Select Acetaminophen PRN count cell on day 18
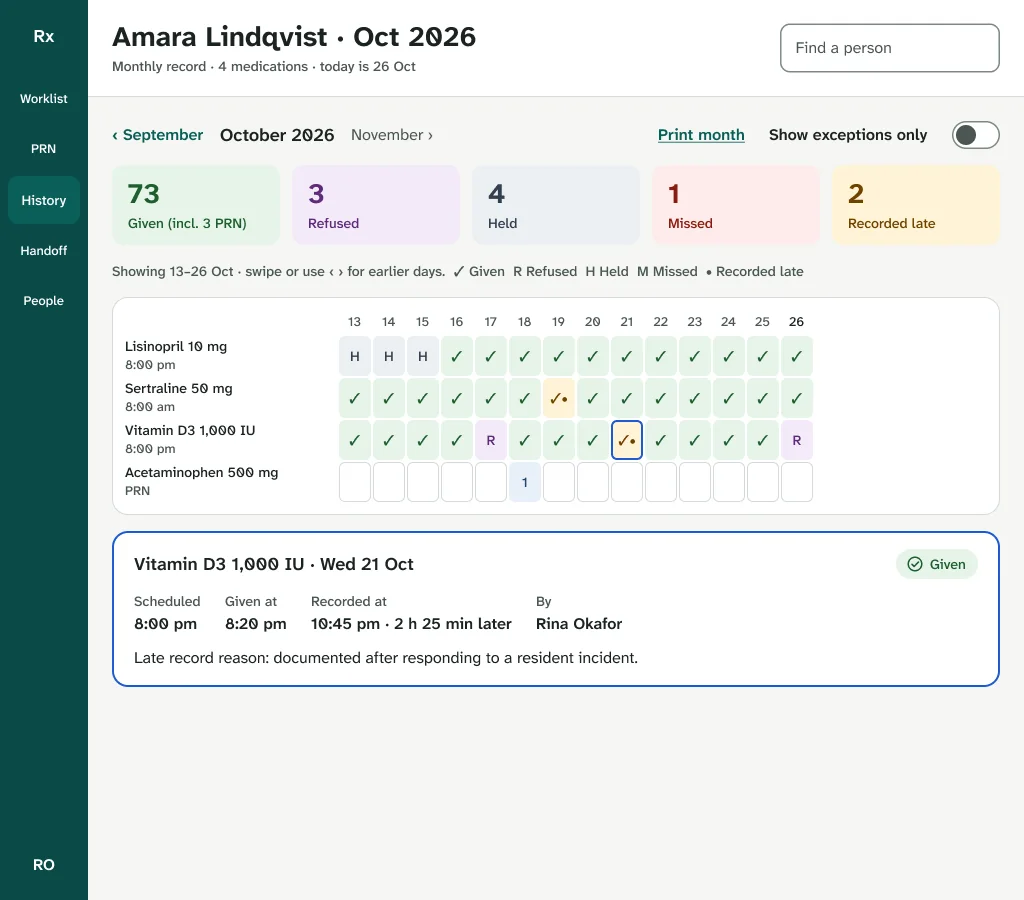 524,482
